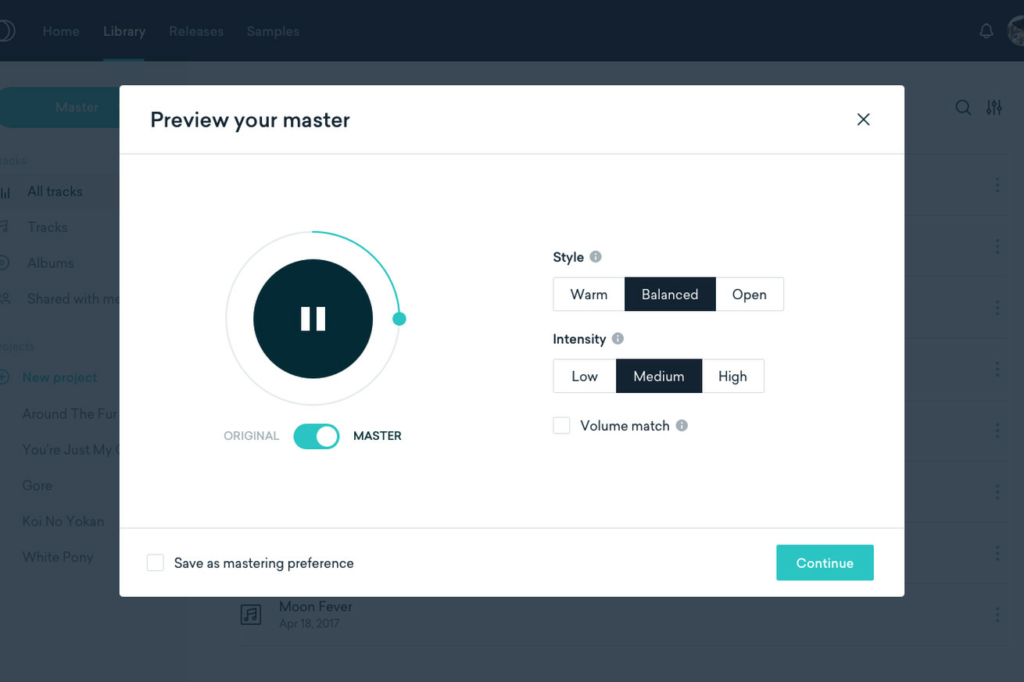Click the Moon Fever track title
The image size is (1024, 682).
[315, 606]
